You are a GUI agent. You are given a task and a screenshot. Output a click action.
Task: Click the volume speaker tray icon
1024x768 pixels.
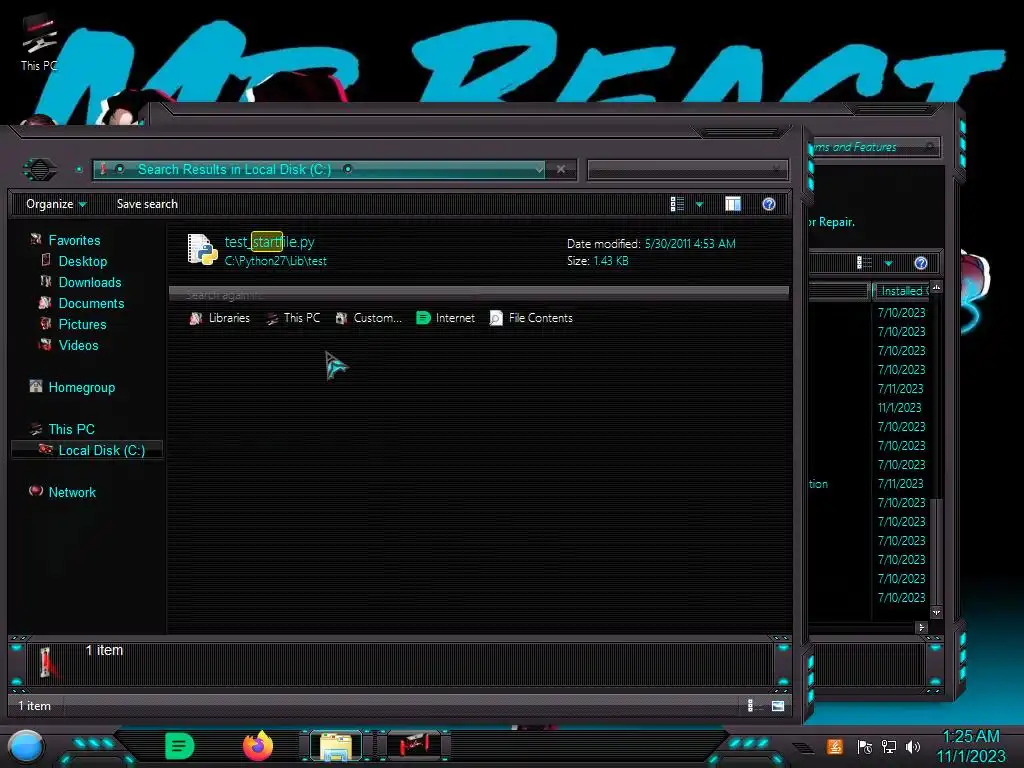tap(913, 746)
